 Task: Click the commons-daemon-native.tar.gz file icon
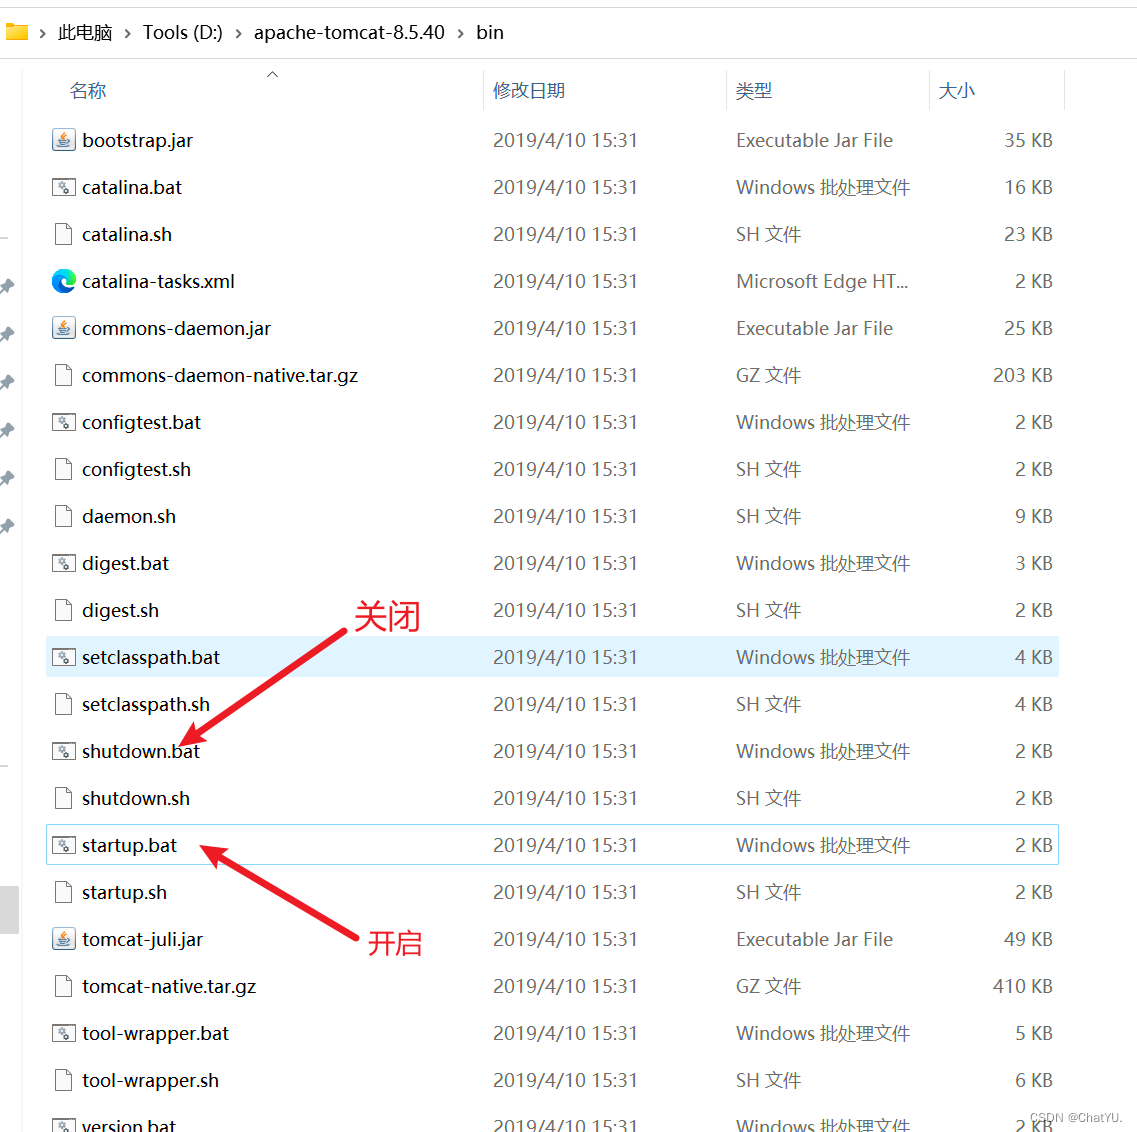tap(64, 375)
